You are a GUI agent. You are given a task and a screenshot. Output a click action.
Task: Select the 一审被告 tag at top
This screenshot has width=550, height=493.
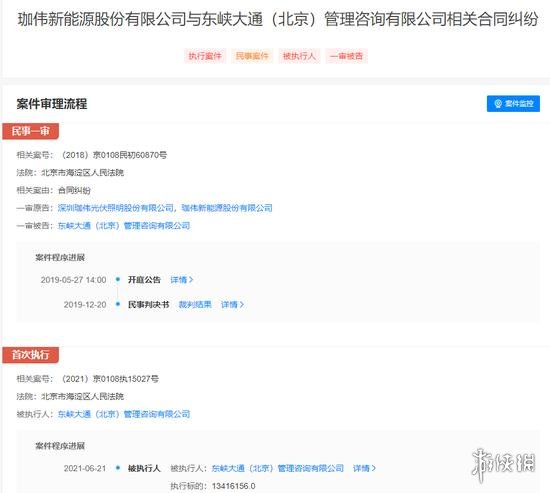pos(347,56)
